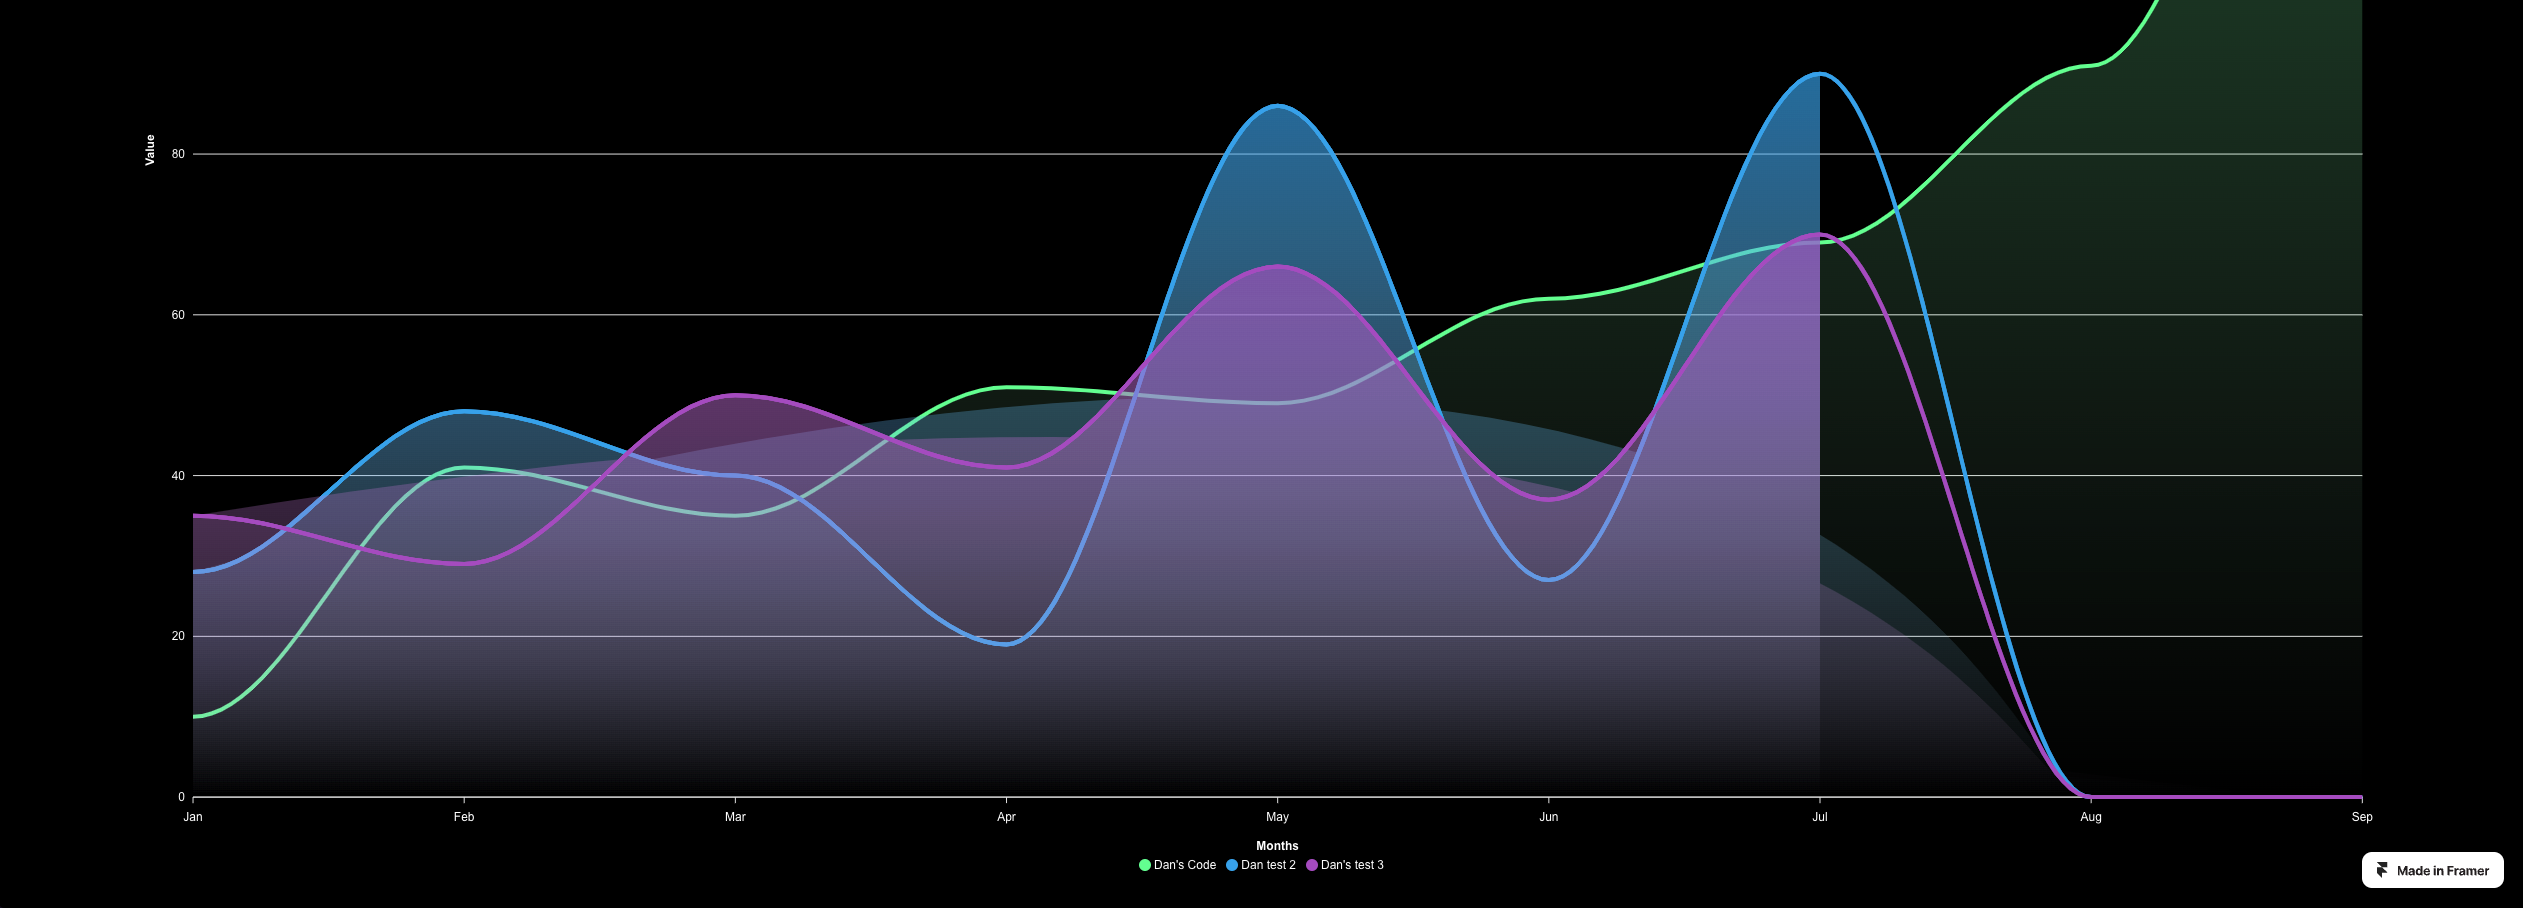The height and width of the screenshot is (908, 2523).
Task: Click the Jun x-axis label
Action: [1548, 817]
